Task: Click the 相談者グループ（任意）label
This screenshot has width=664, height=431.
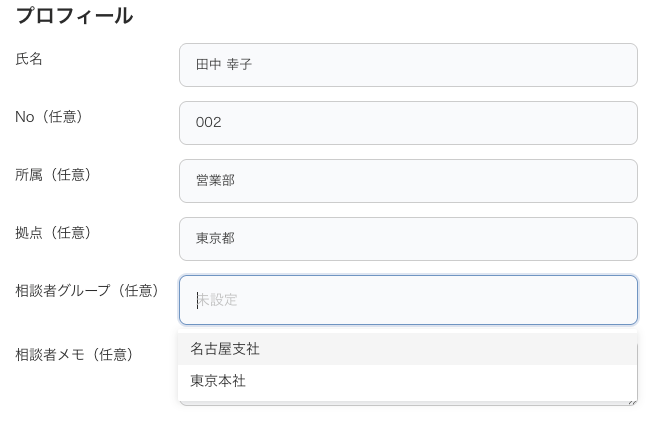Action: (x=88, y=290)
